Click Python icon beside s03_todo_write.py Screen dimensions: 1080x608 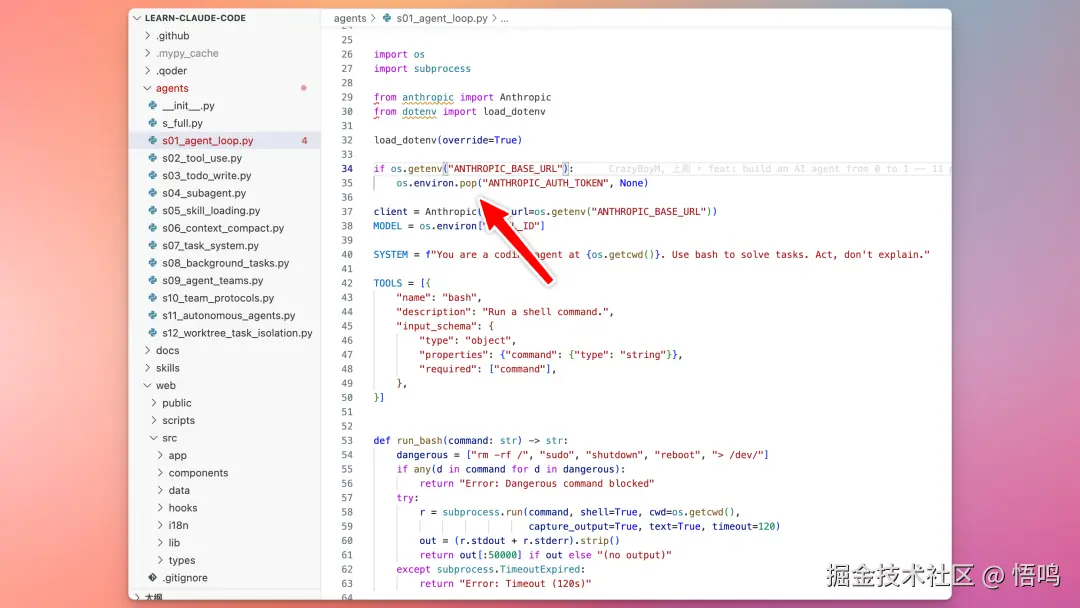[153, 176]
